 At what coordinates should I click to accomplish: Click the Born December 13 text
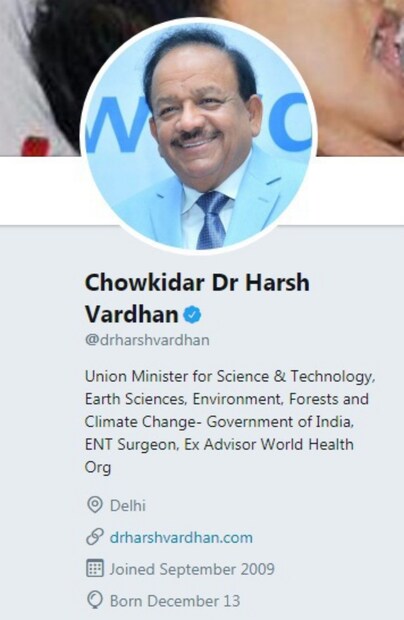(x=175, y=601)
